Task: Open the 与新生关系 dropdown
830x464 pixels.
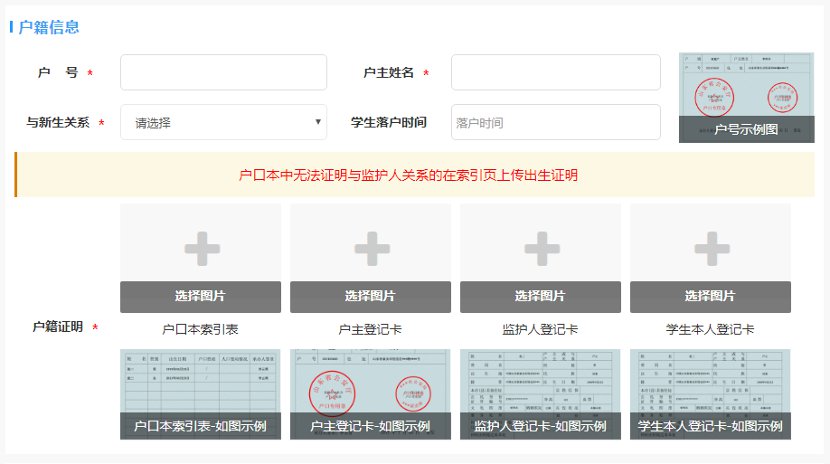Action: pyautogui.click(x=223, y=122)
